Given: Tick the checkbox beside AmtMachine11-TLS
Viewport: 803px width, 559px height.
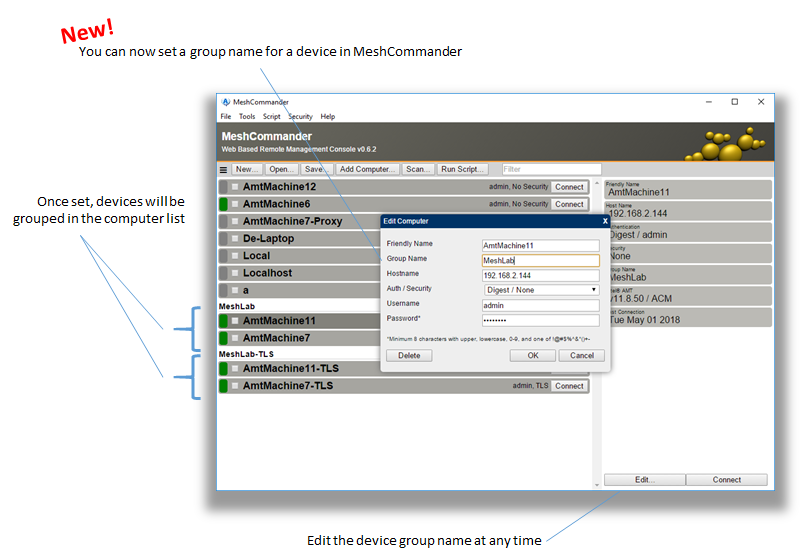Looking at the screenshot, I should tap(235, 369).
